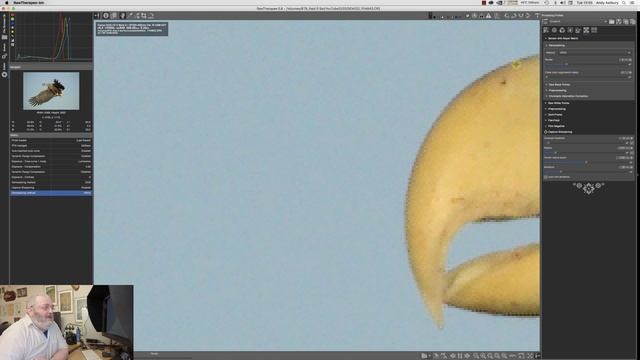Open the Color tools tab
The width and height of the screenshot is (640, 360).
(562, 30)
